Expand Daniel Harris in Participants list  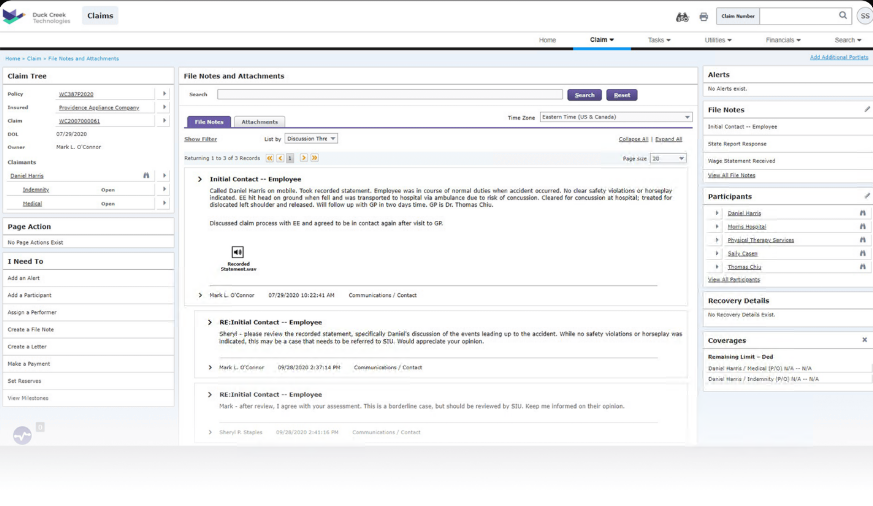coord(717,213)
